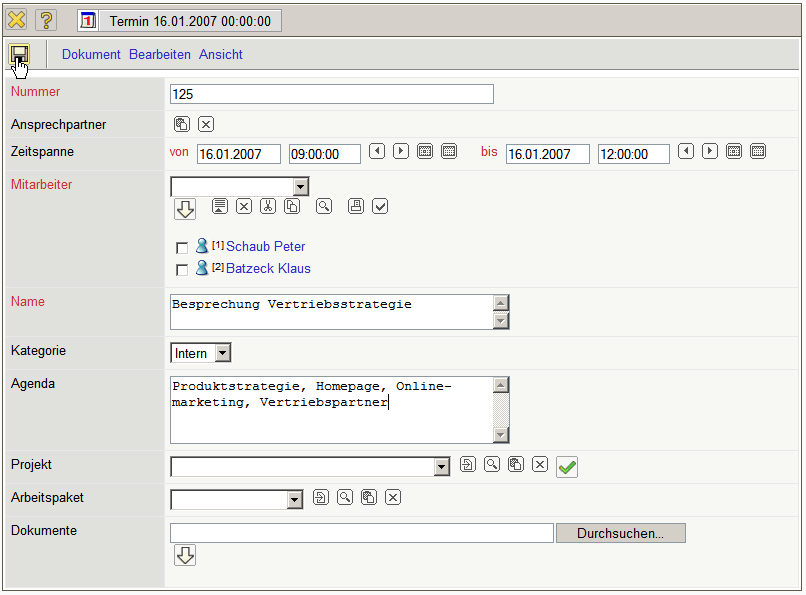Click the scissors cut icon under Mitarbeiter
Screen dimensions: 806x595
click(x=268, y=206)
